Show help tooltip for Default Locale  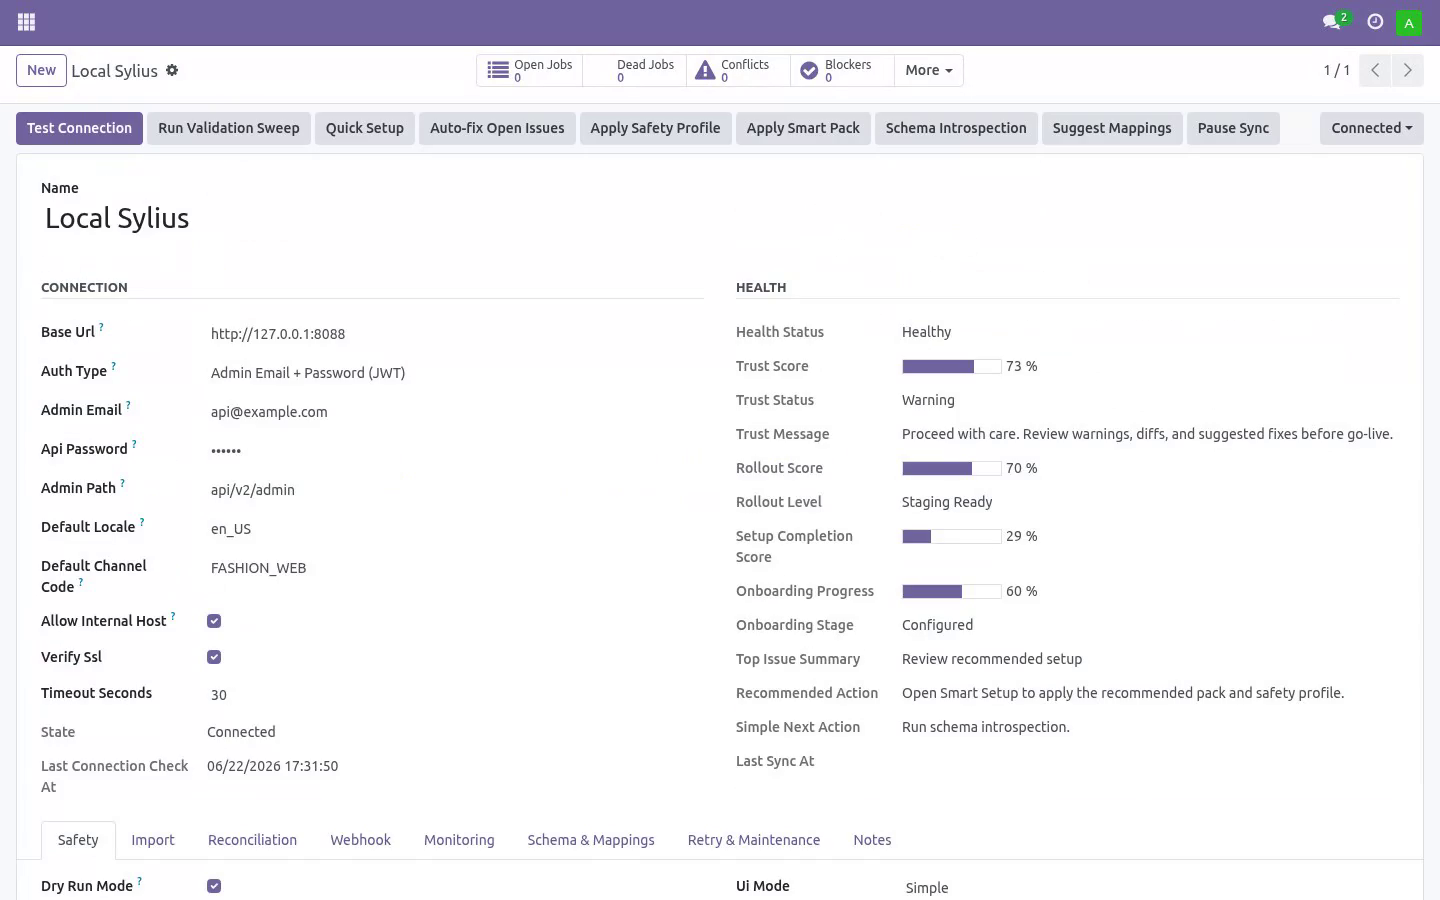point(142,522)
